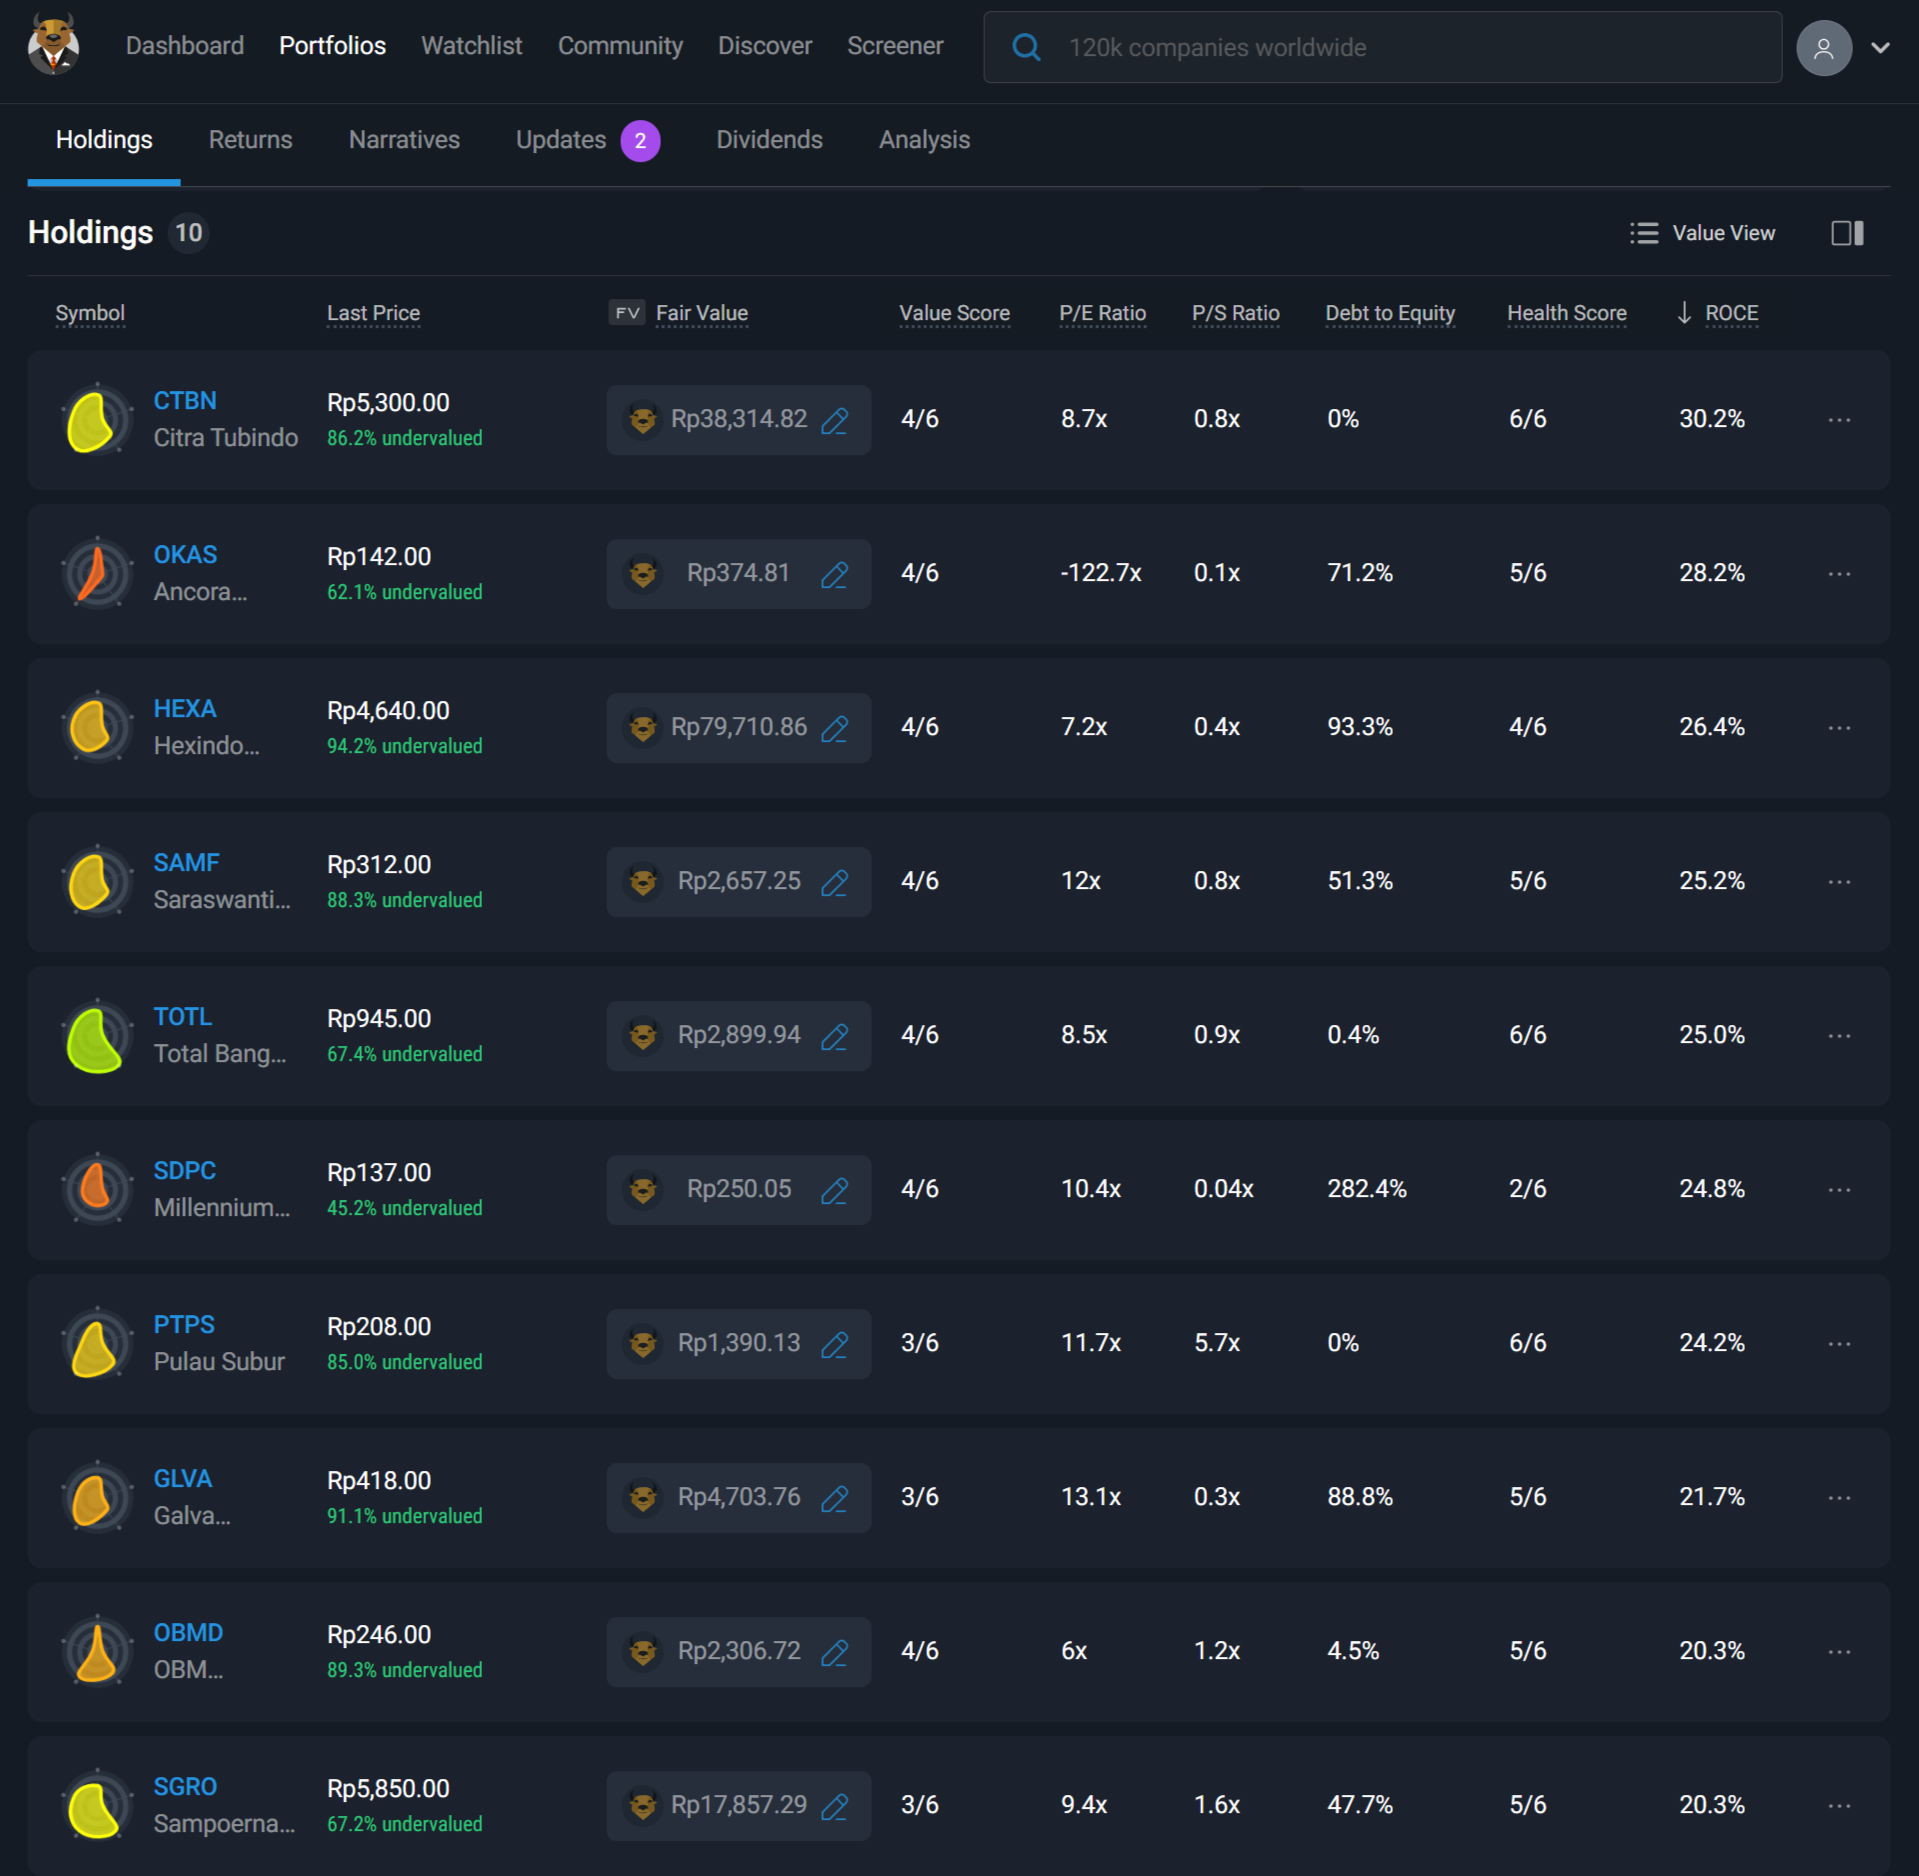This screenshot has height=1876, width=1919.
Task: Edit the OBMD fair value pencil
Action: (835, 1652)
